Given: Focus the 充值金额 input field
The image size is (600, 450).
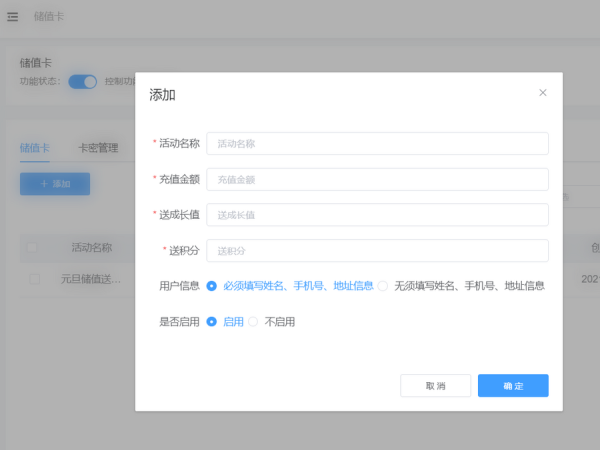Looking at the screenshot, I should [377, 179].
